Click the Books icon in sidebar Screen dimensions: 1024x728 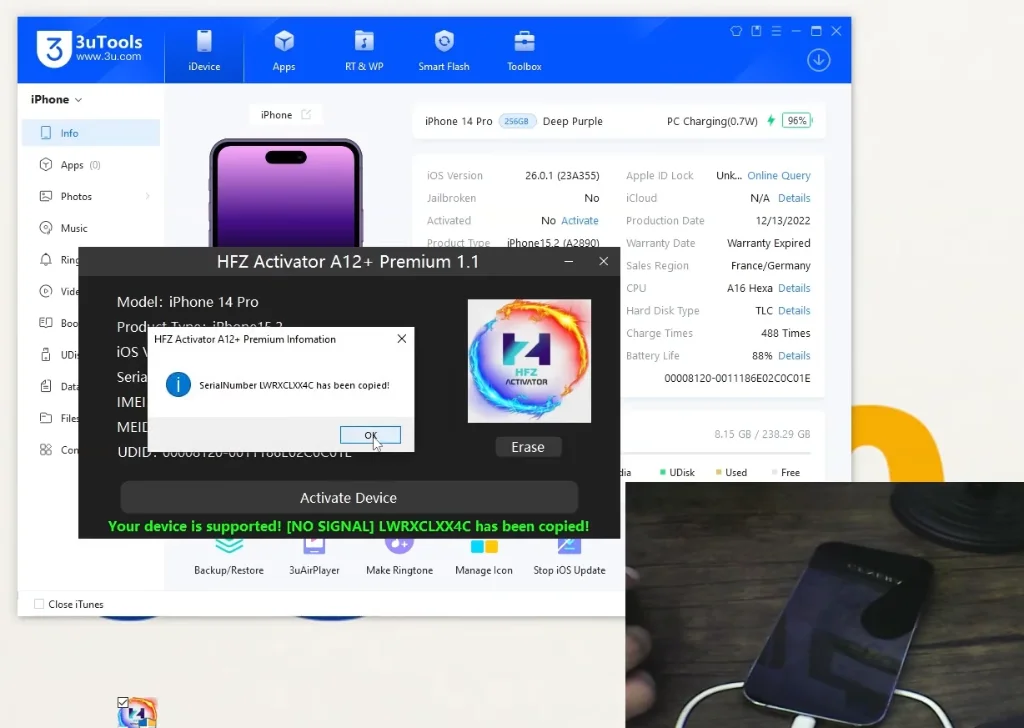[x=46, y=323]
